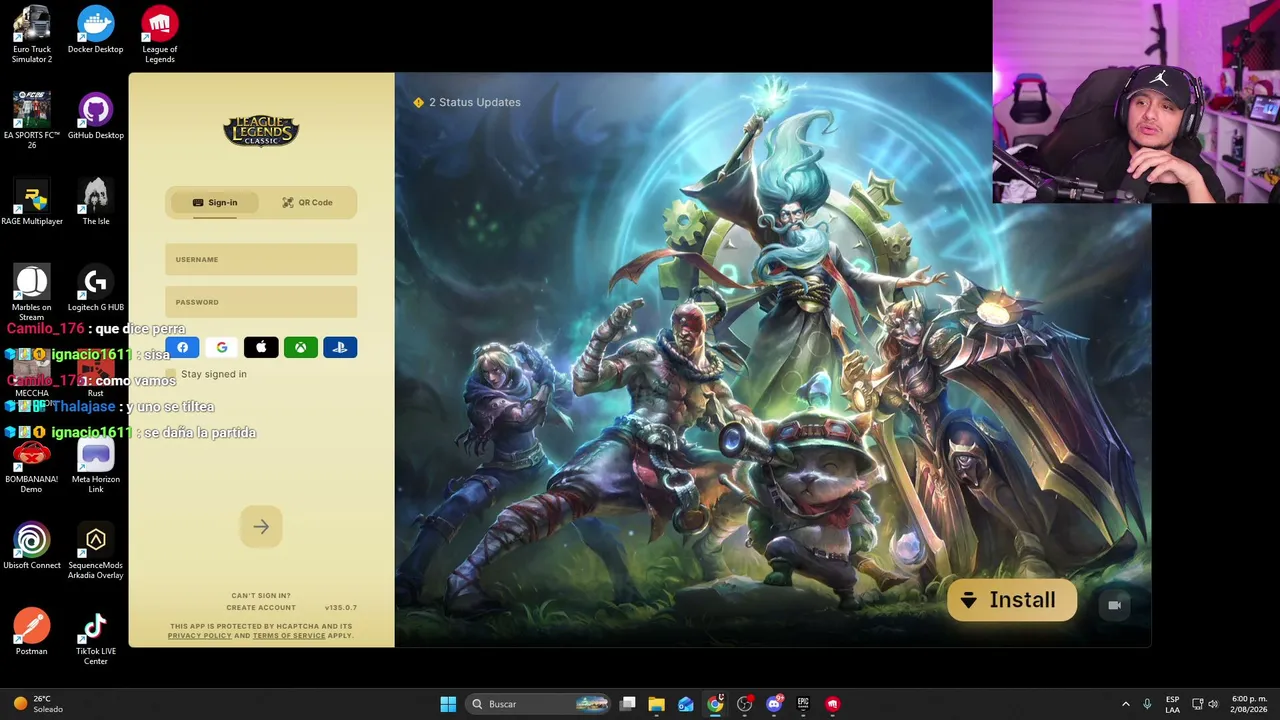The width and height of the screenshot is (1280, 720).
Task: Enable the Stay signed in checkbox
Action: [171, 374]
